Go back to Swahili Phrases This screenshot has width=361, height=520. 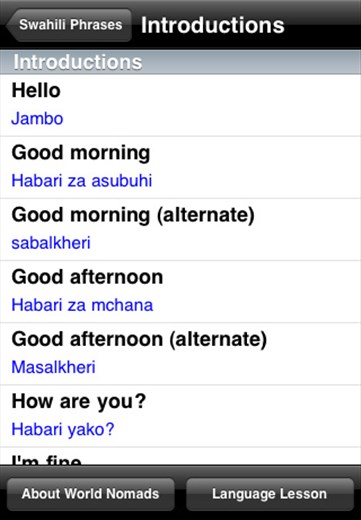69,25
